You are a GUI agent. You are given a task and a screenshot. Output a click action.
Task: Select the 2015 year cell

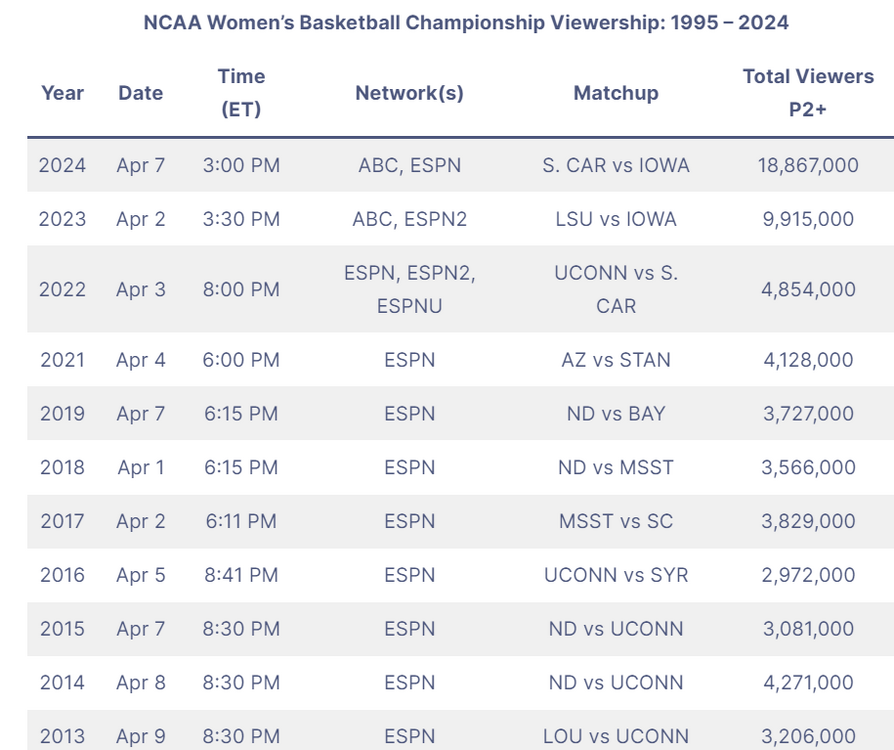pos(62,629)
